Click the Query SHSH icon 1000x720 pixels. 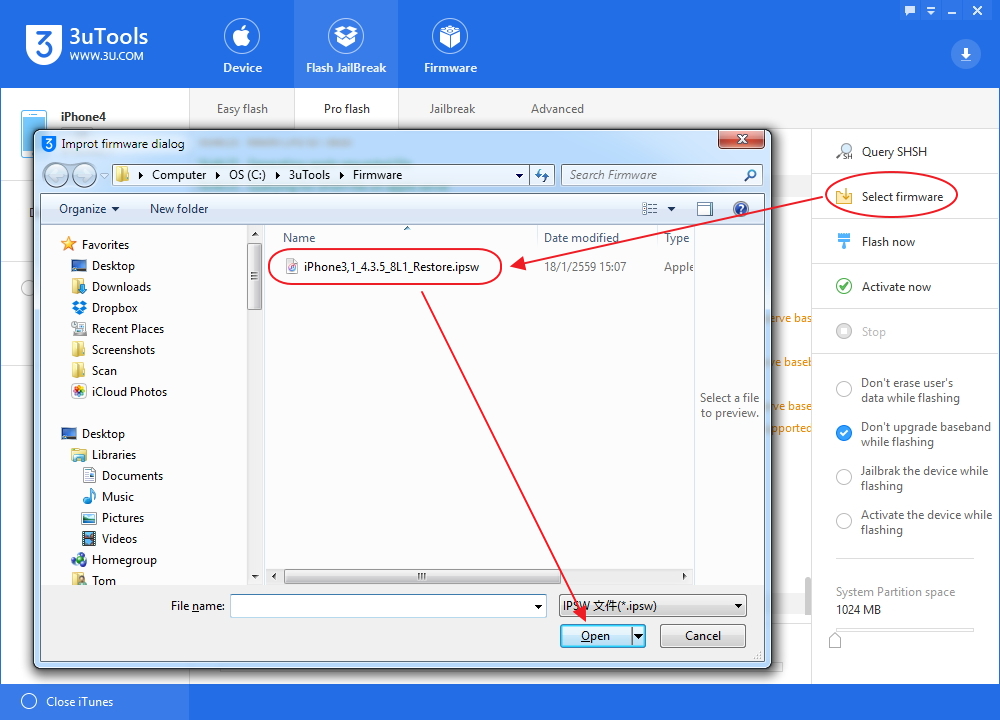point(844,152)
